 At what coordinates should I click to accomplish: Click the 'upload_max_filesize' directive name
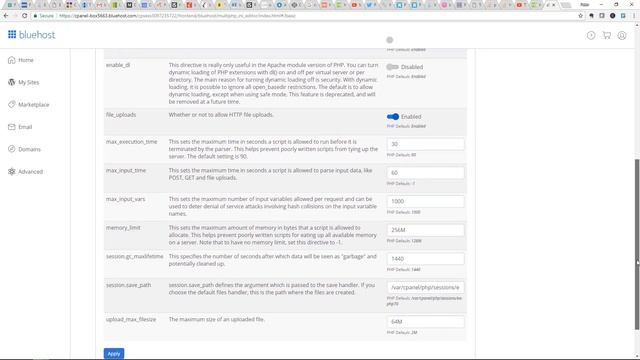click(x=131, y=319)
